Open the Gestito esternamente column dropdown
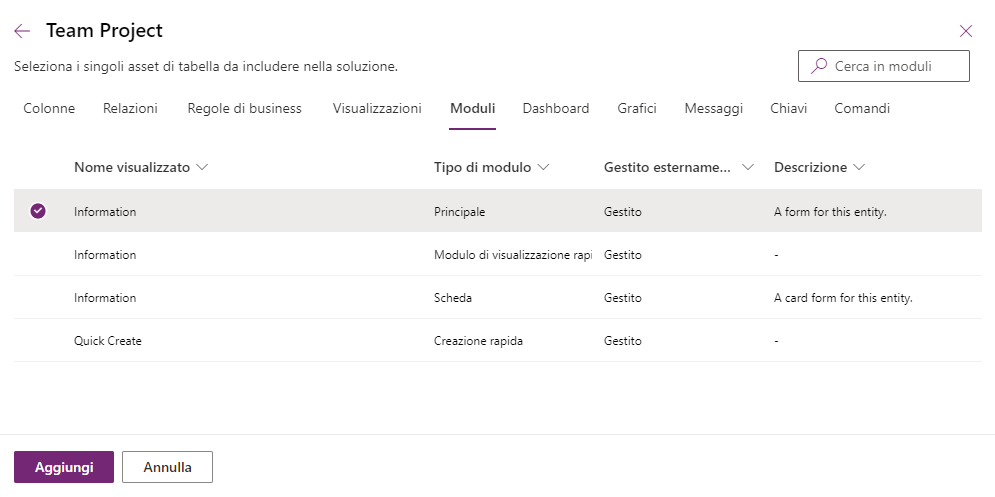The image size is (995, 497). coord(748,167)
